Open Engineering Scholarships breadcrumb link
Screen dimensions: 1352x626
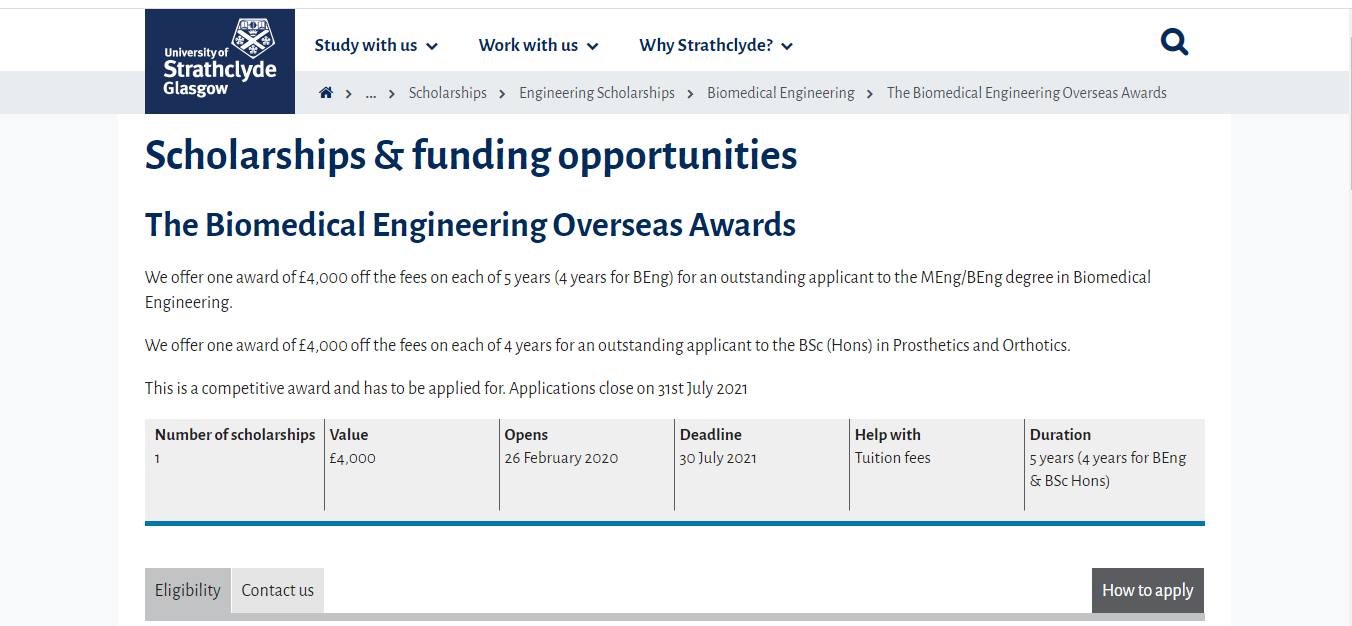[x=597, y=93]
